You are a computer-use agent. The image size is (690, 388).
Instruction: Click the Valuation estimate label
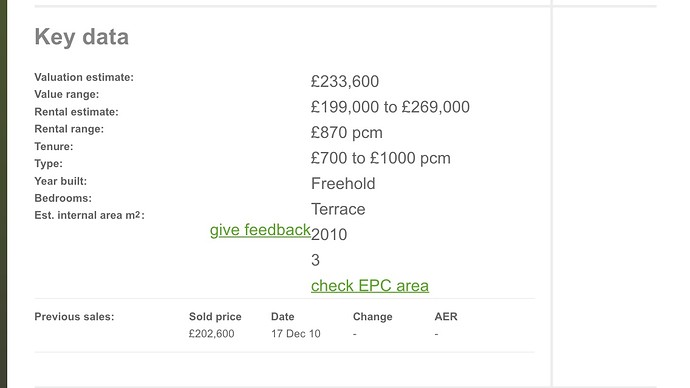(x=84, y=77)
